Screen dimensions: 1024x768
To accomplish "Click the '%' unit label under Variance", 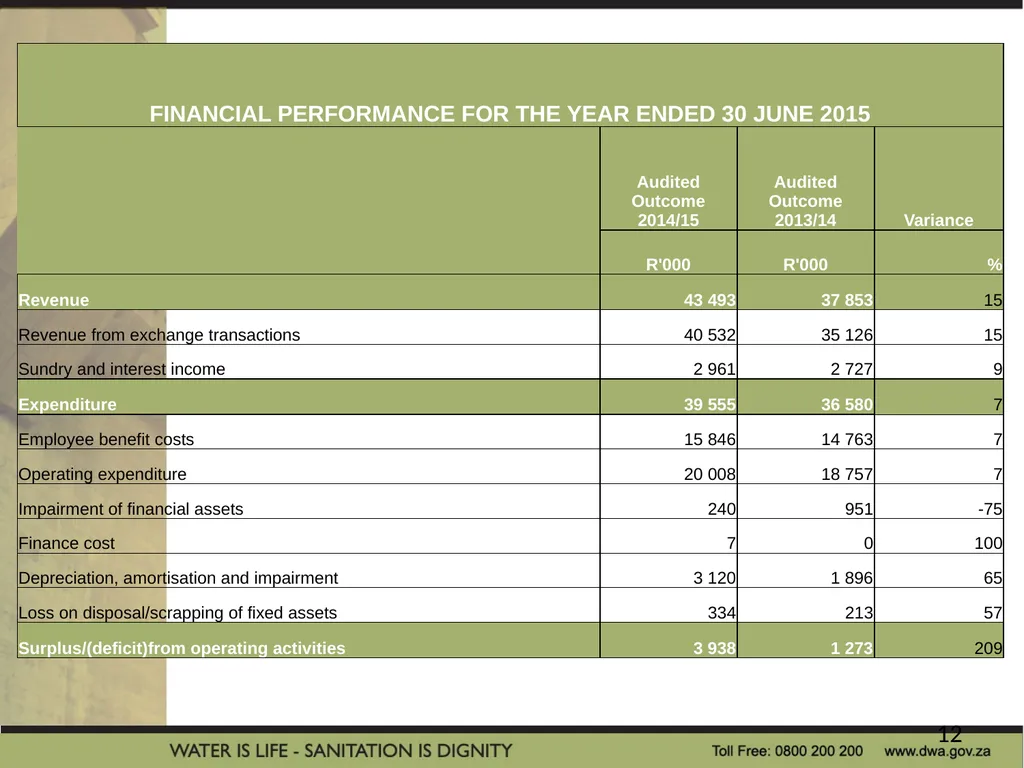I will point(995,264).
